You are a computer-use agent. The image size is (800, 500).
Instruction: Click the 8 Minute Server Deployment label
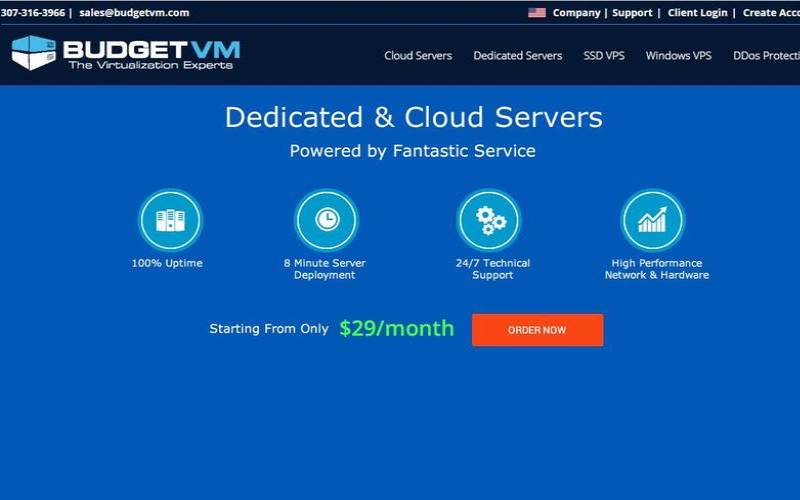tap(325, 269)
